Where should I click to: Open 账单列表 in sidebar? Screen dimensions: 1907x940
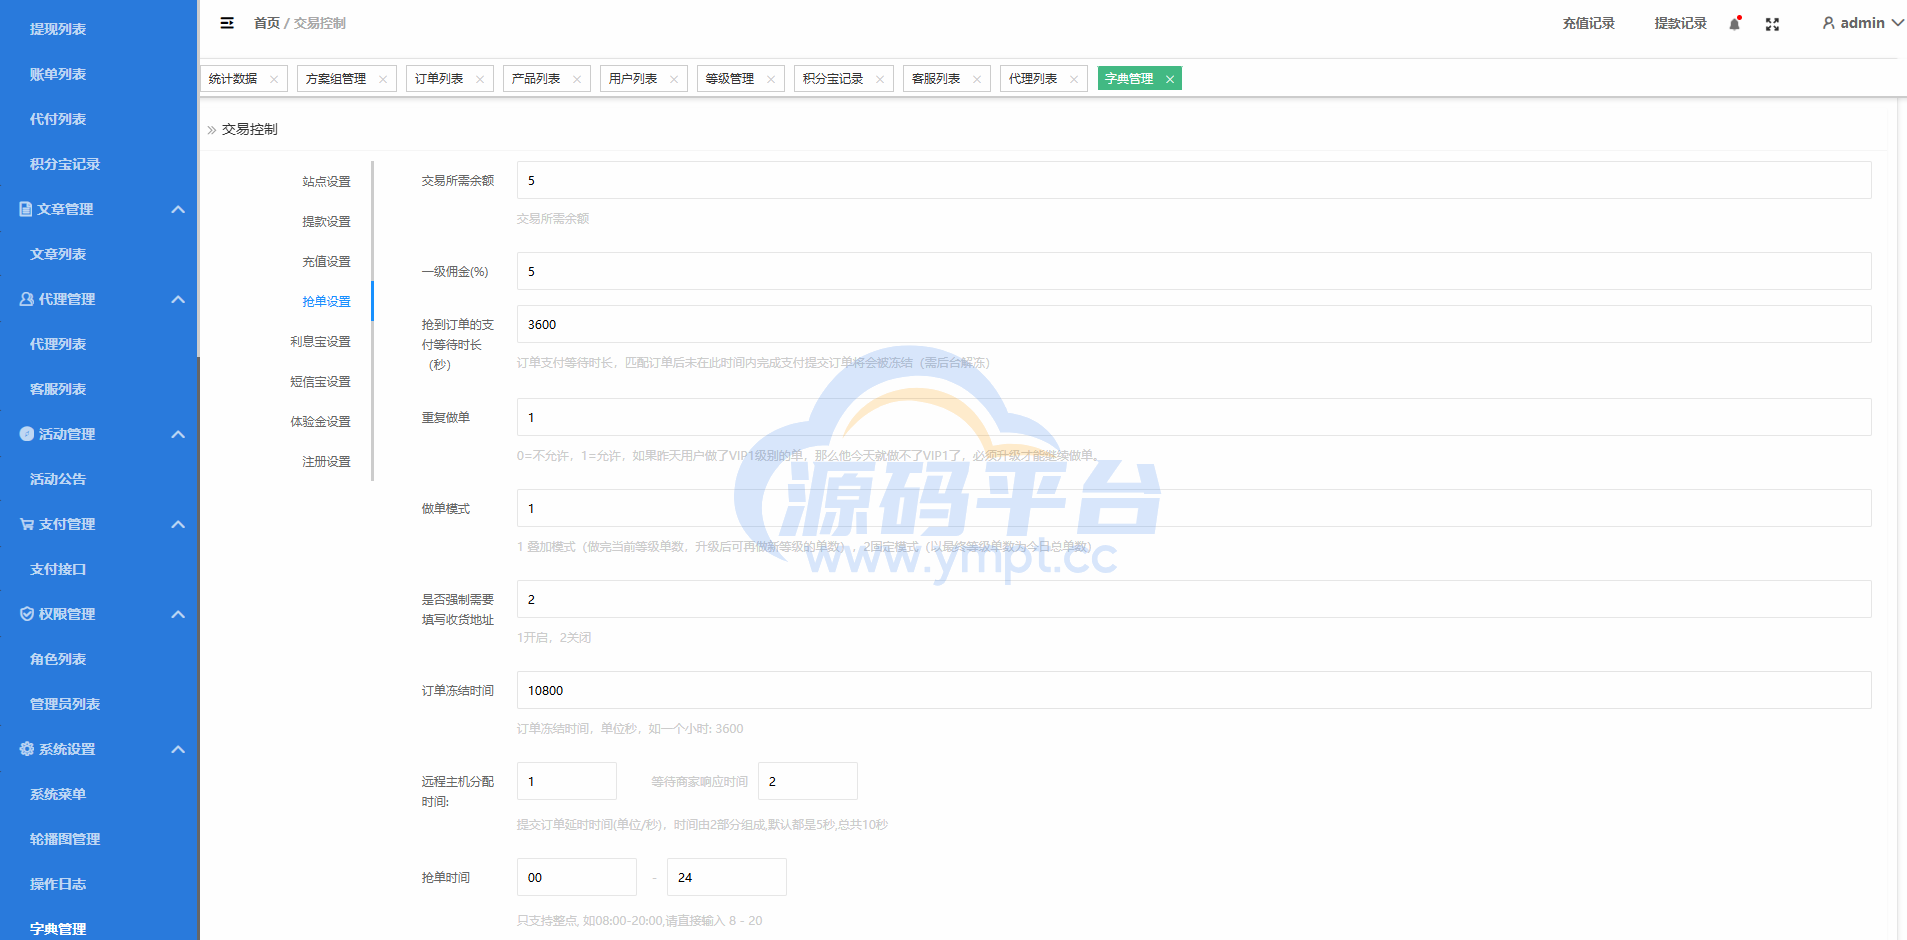click(58, 74)
